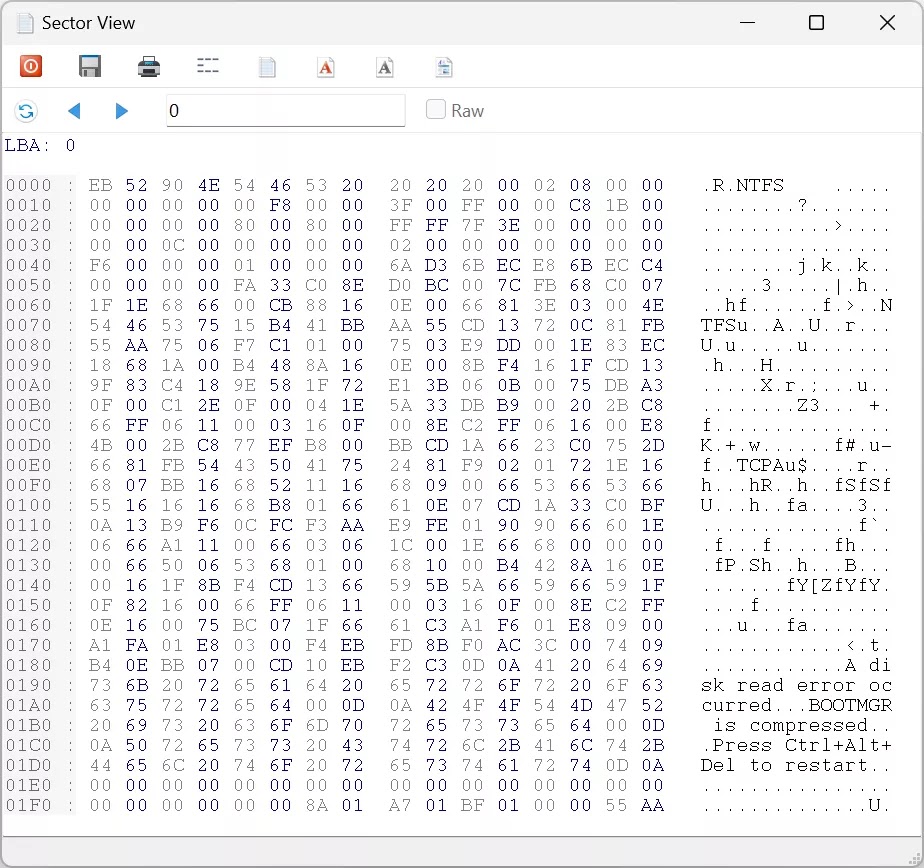Focus the sector number input field
Image resolution: width=924 pixels, height=868 pixels.
coord(285,111)
